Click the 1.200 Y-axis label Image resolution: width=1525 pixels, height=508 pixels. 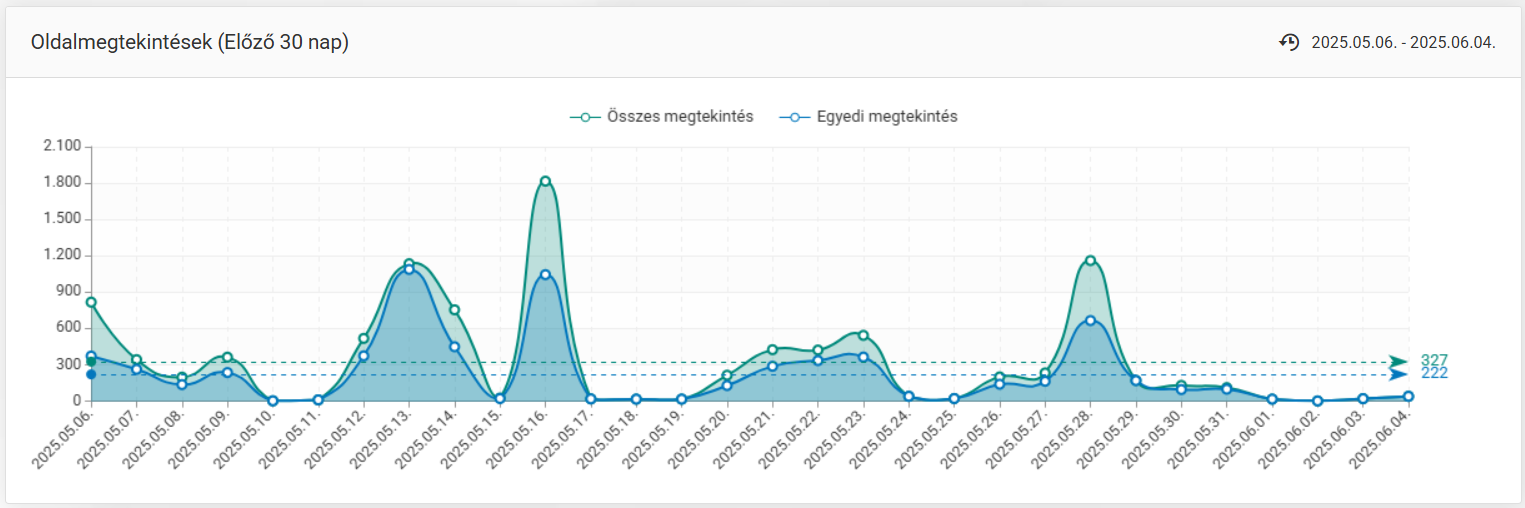pyautogui.click(x=62, y=255)
